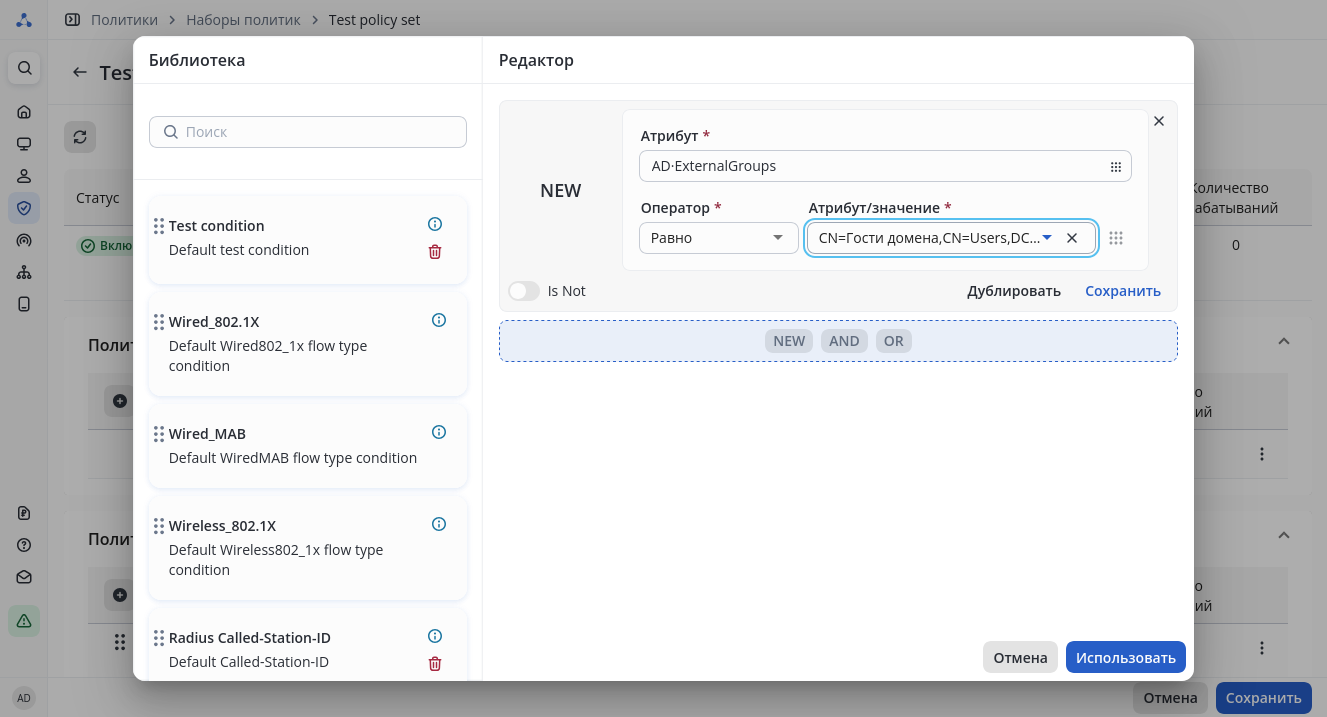Delete Radius Called-Station-ID condition
This screenshot has width=1327, height=717.
click(x=435, y=664)
